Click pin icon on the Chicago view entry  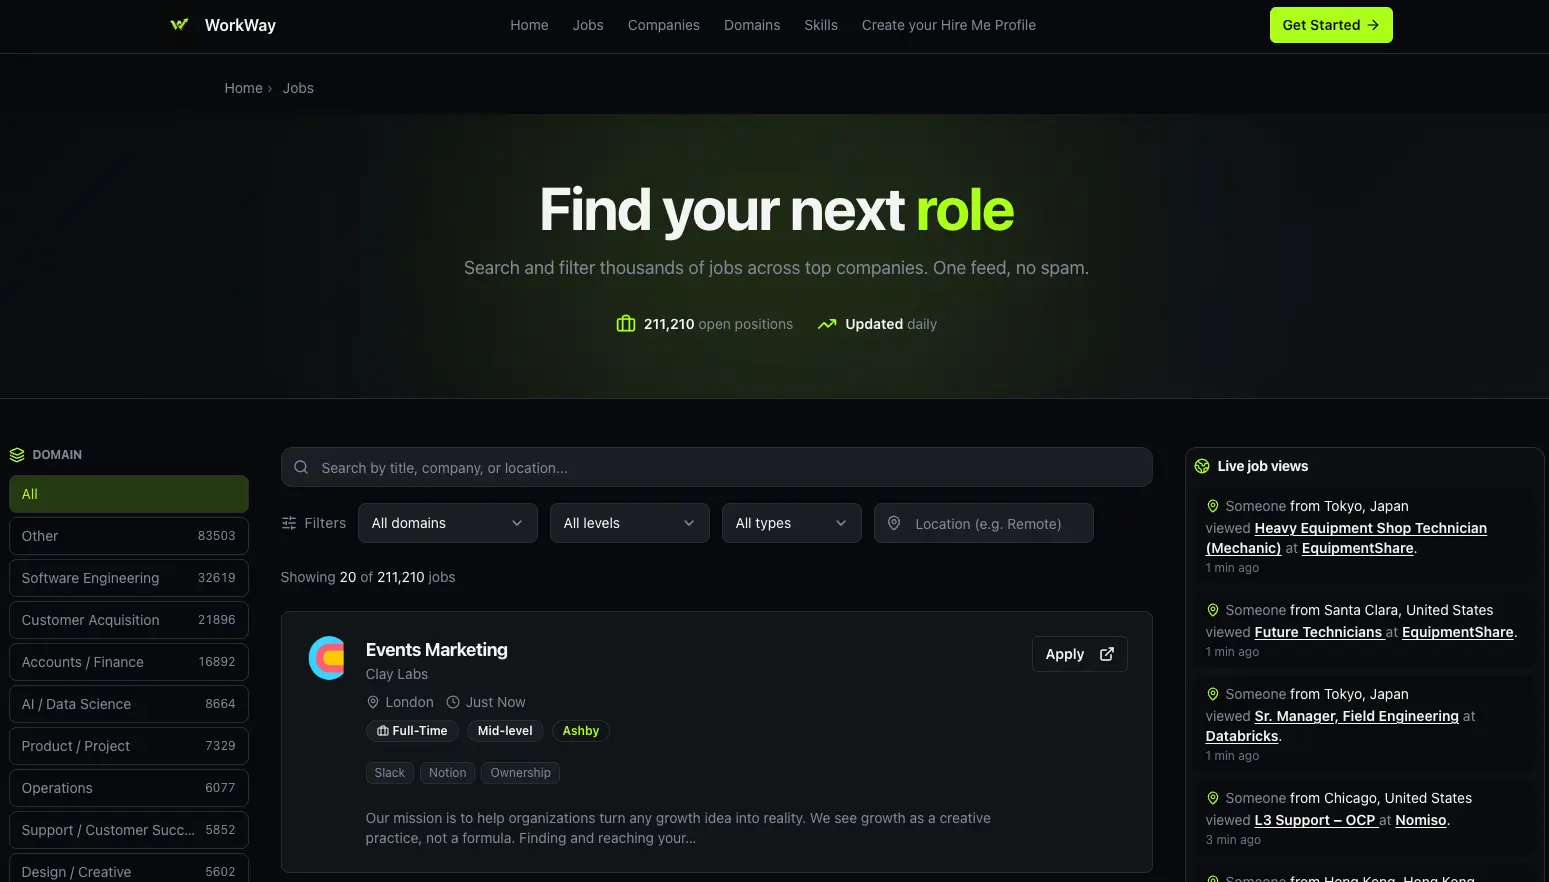tap(1213, 798)
